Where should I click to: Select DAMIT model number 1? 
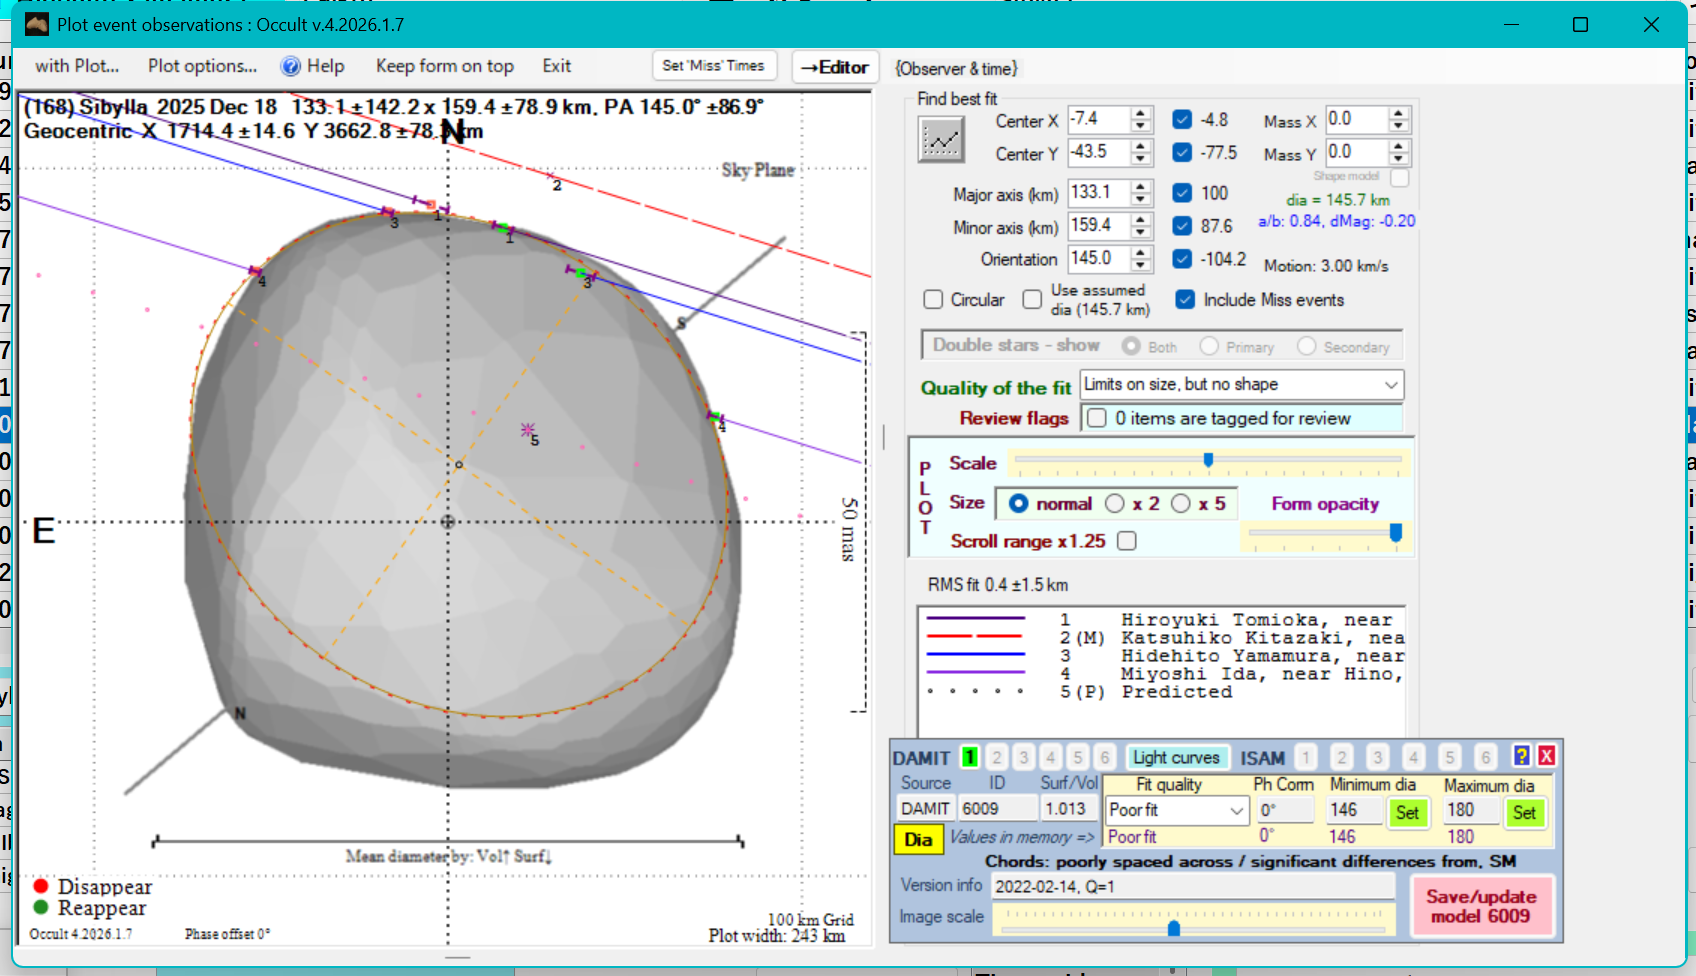tap(969, 757)
